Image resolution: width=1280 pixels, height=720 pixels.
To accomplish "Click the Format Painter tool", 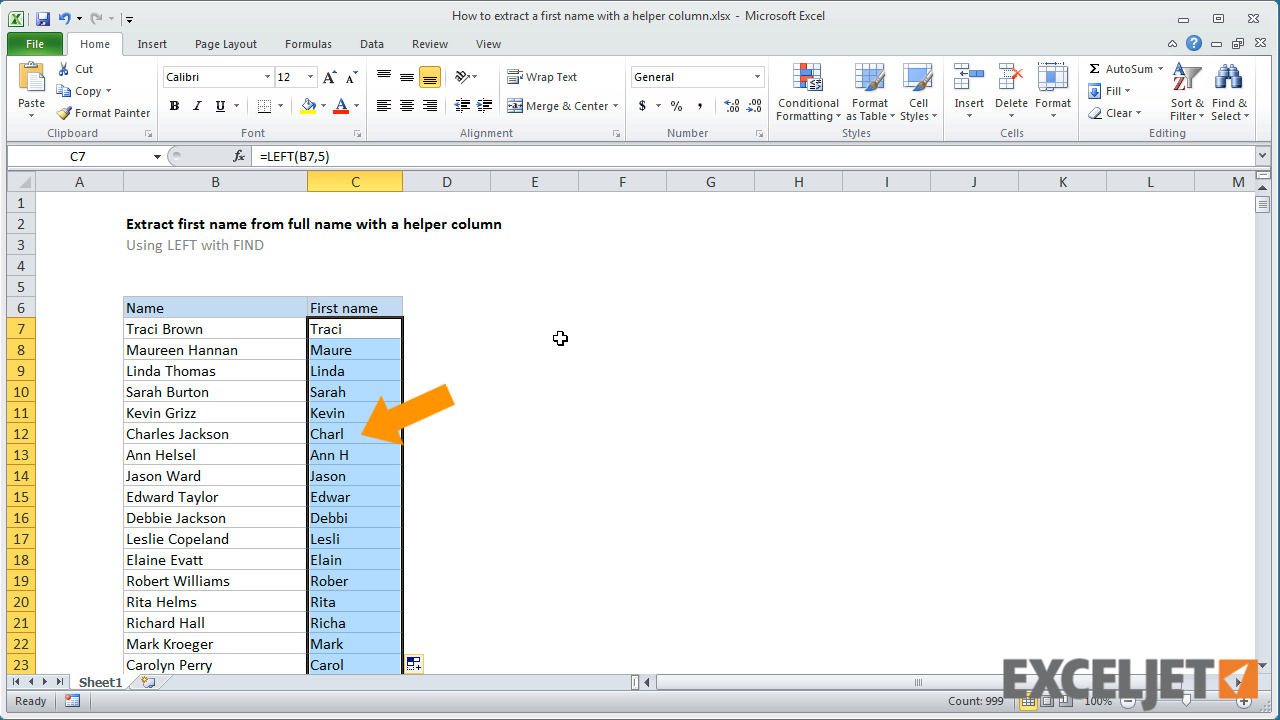I will click(x=103, y=112).
